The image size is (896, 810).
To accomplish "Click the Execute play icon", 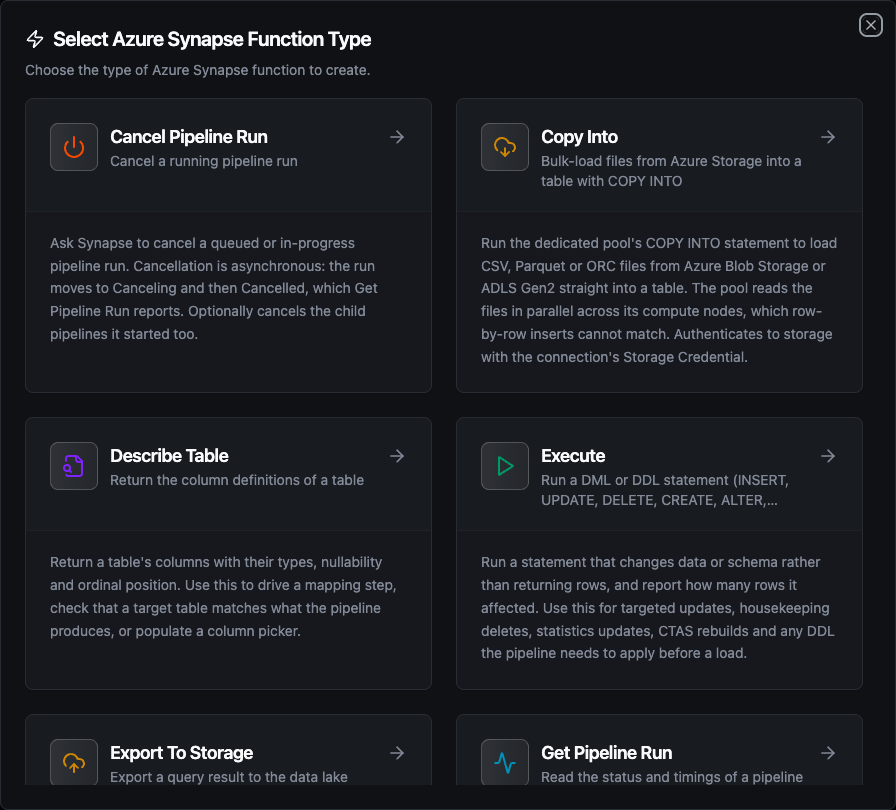I will click(x=505, y=466).
